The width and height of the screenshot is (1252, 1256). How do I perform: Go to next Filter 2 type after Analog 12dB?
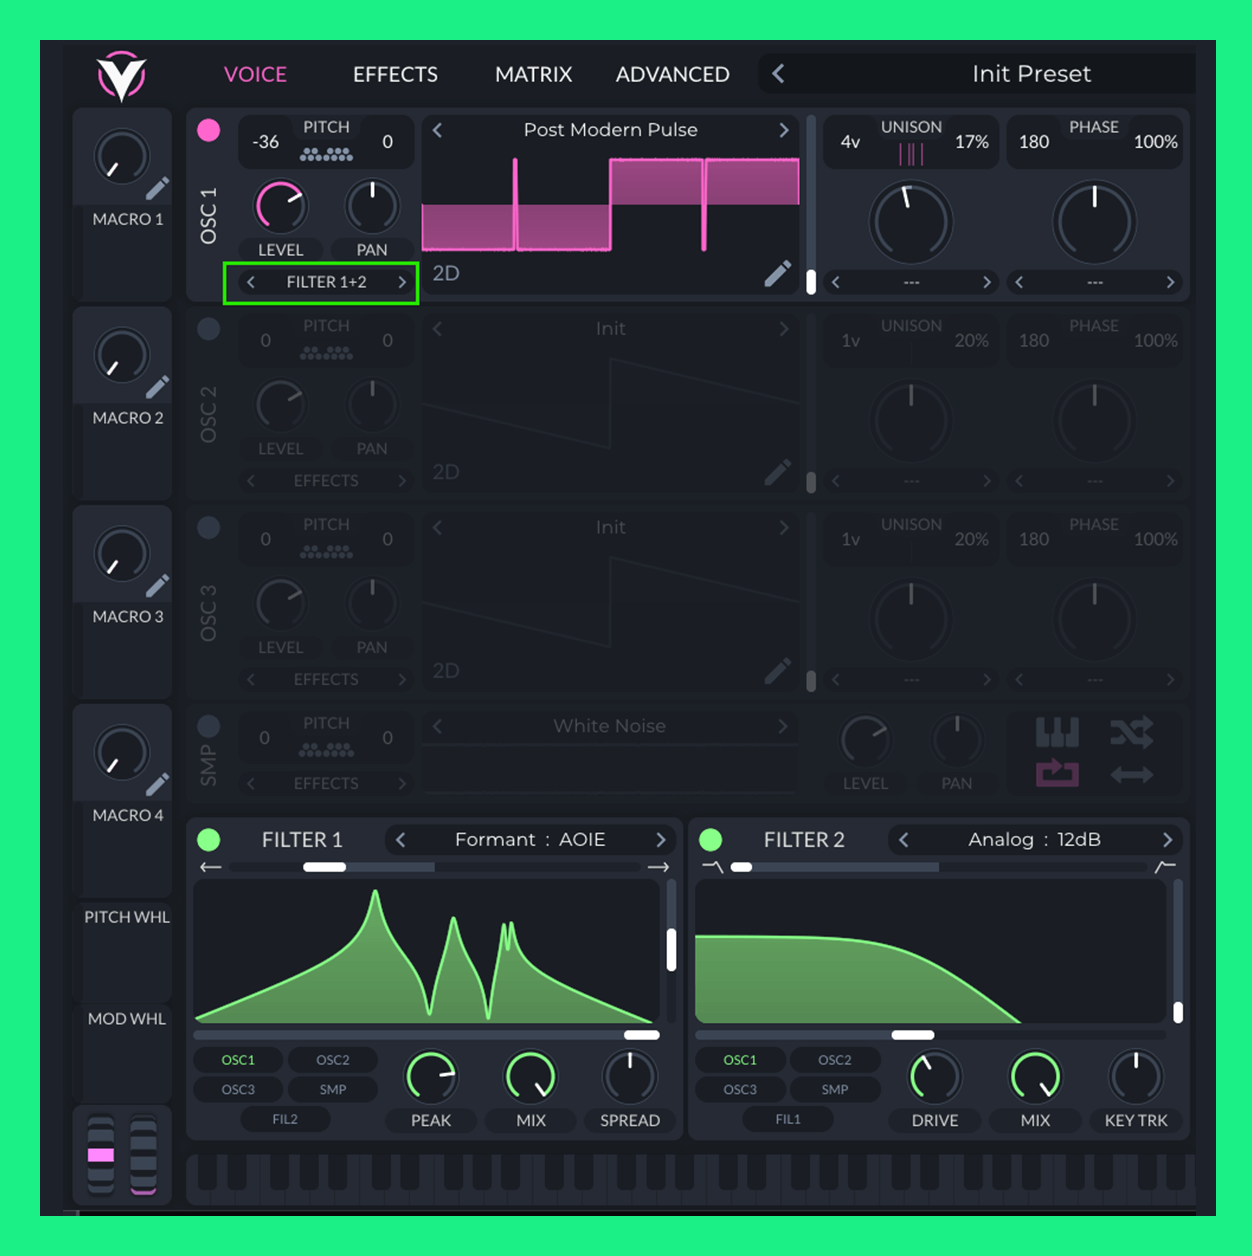(x=1167, y=840)
